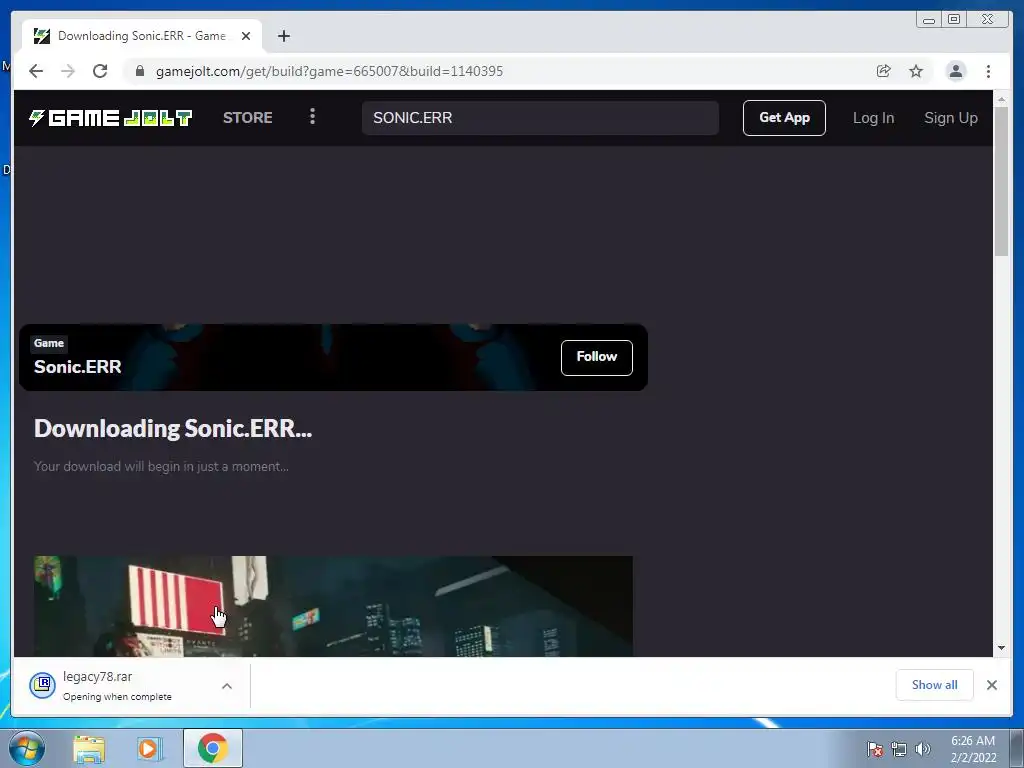The image size is (1024, 768).
Task: Click the taskbar clock showing 6:26 AM
Action: click(973, 749)
